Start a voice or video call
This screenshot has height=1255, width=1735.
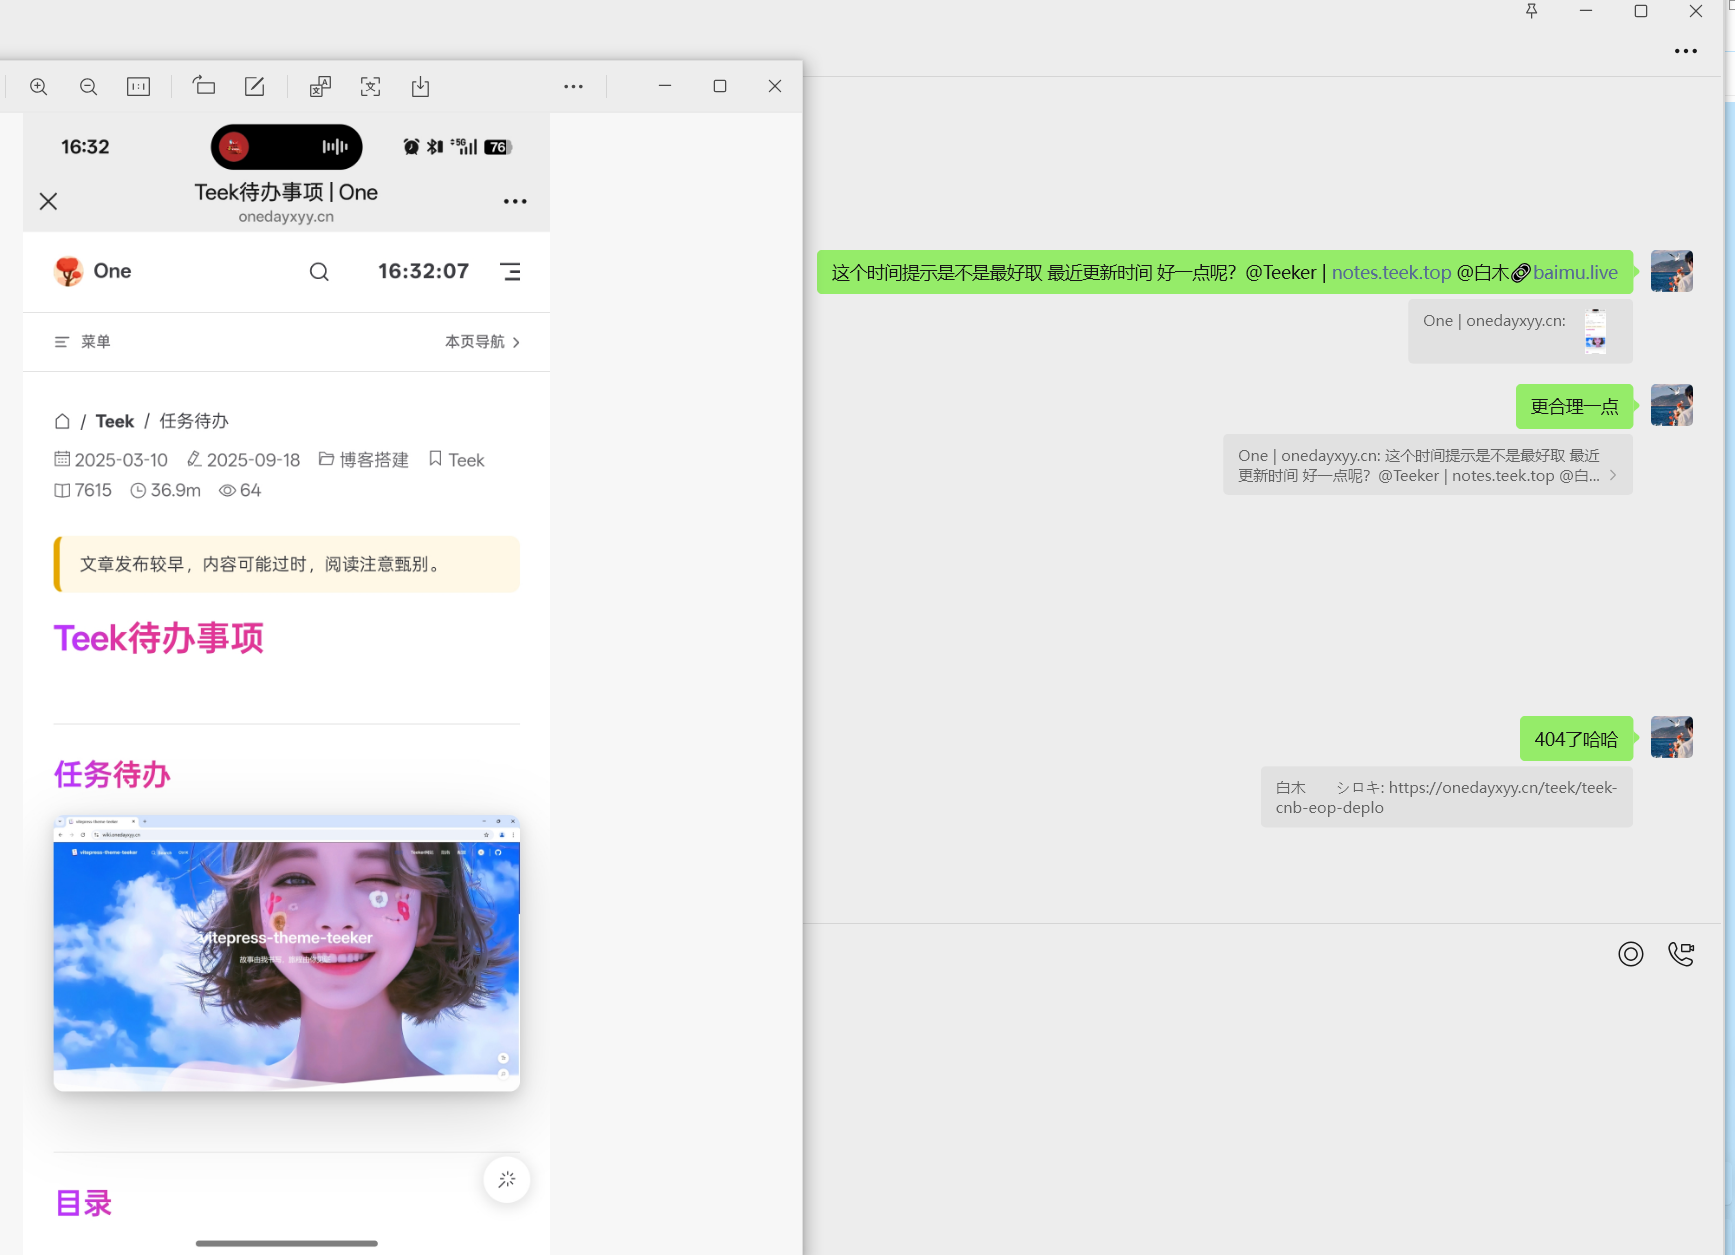coord(1681,954)
